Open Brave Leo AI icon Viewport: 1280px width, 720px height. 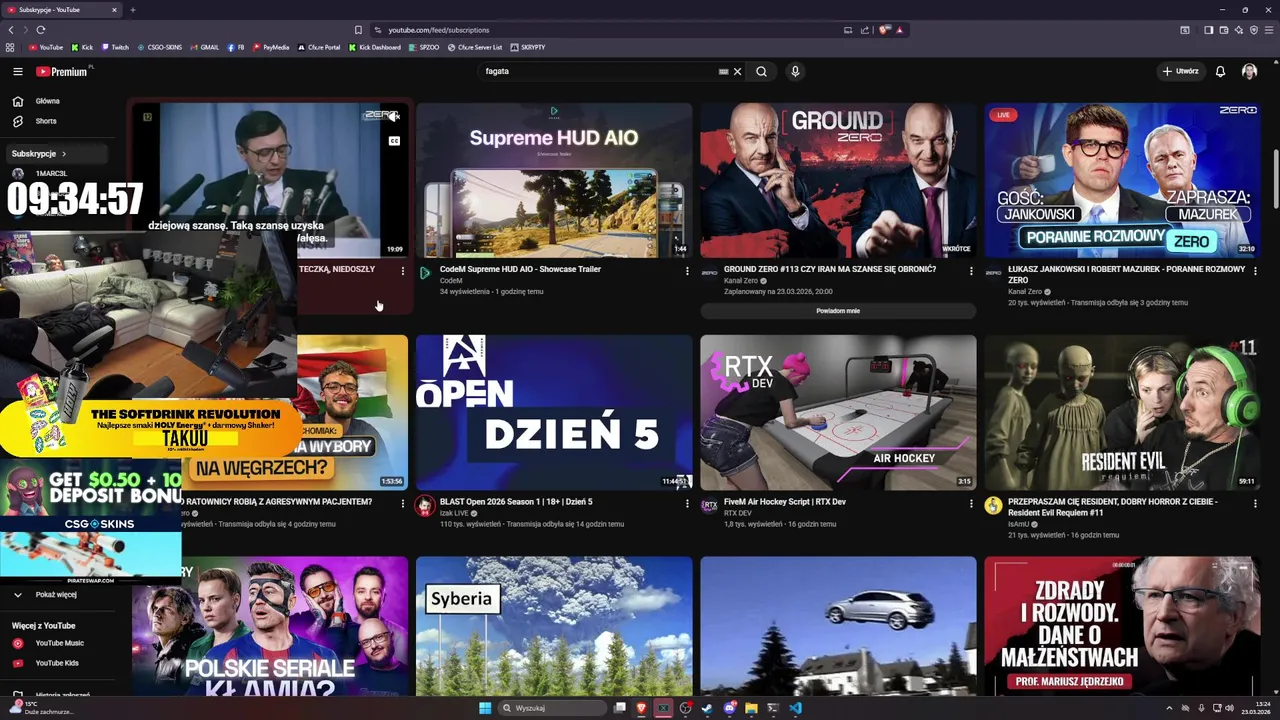pyautogui.click(x=1238, y=30)
